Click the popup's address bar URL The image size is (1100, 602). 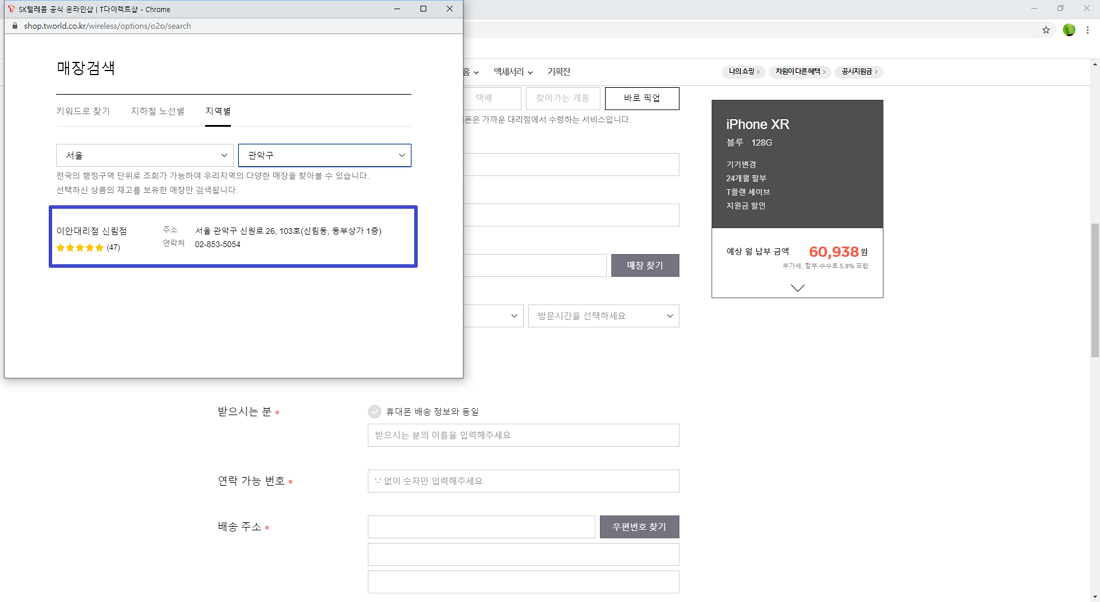point(107,26)
